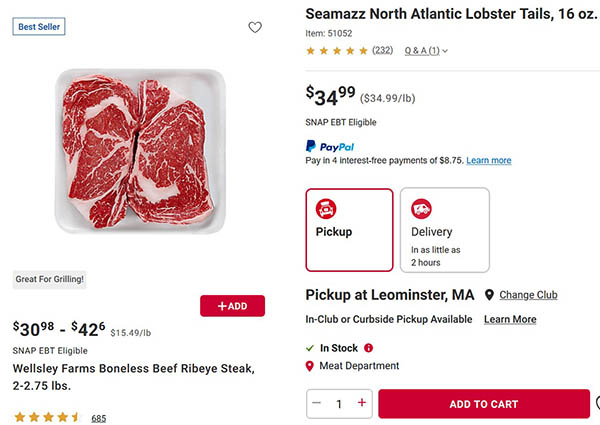Click the quantity input field
Image resolution: width=600 pixels, height=425 pixels.
339,404
